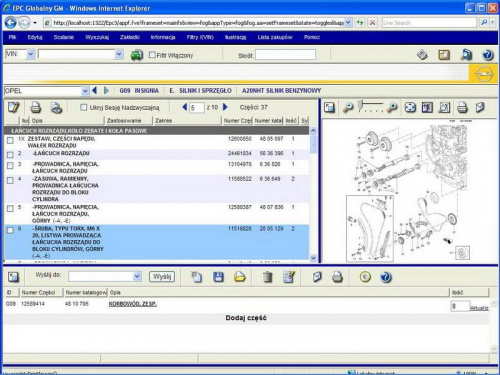Open the Zakładki menu
Screen dimensions: 500x375
pos(130,37)
